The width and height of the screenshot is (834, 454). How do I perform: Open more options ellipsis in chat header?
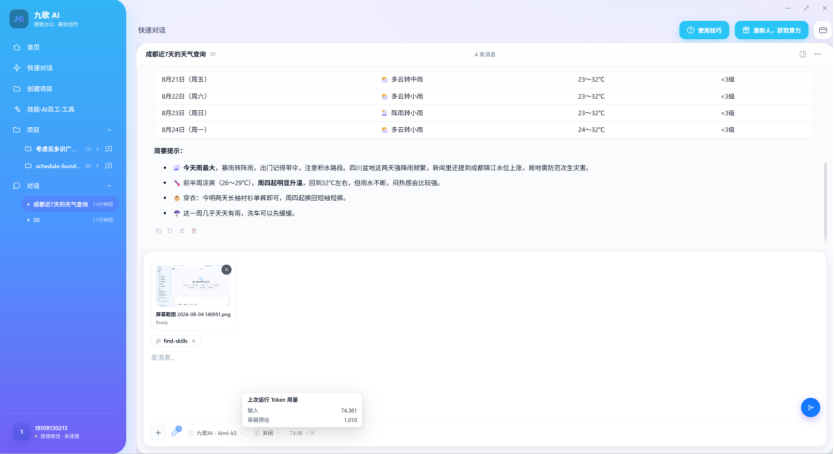[x=818, y=54]
